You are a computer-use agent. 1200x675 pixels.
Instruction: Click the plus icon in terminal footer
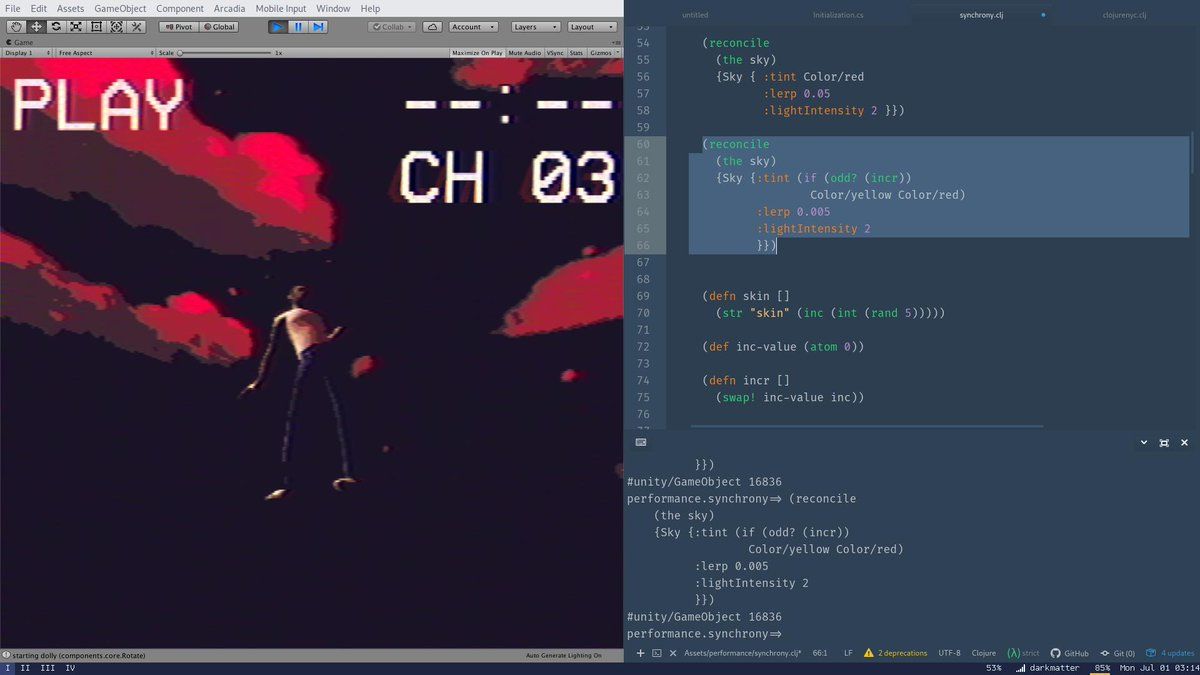(x=640, y=653)
